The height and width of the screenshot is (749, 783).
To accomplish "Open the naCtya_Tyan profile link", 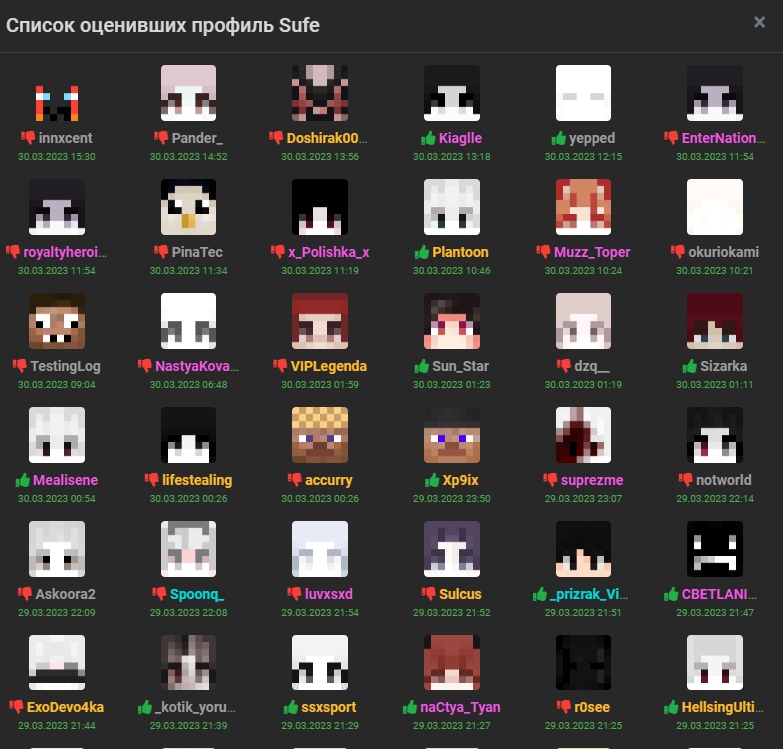I will click(459, 707).
